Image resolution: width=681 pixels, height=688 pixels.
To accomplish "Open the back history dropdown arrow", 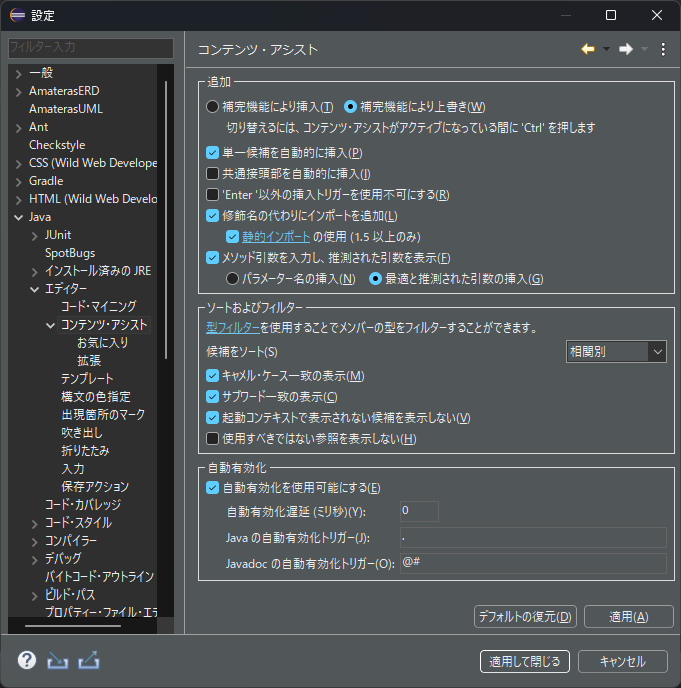I will click(606, 49).
